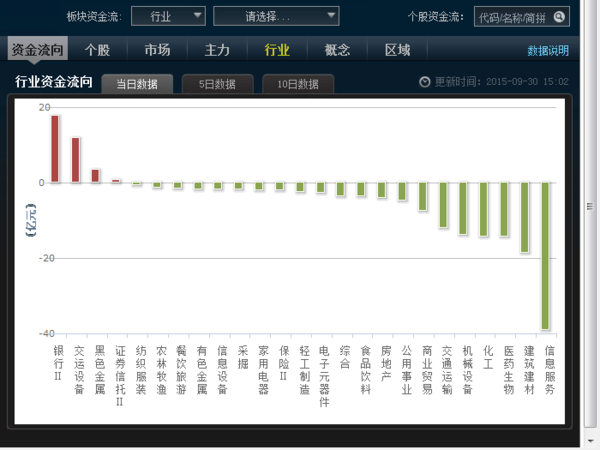Switch to the 个股 tab

[98, 50]
